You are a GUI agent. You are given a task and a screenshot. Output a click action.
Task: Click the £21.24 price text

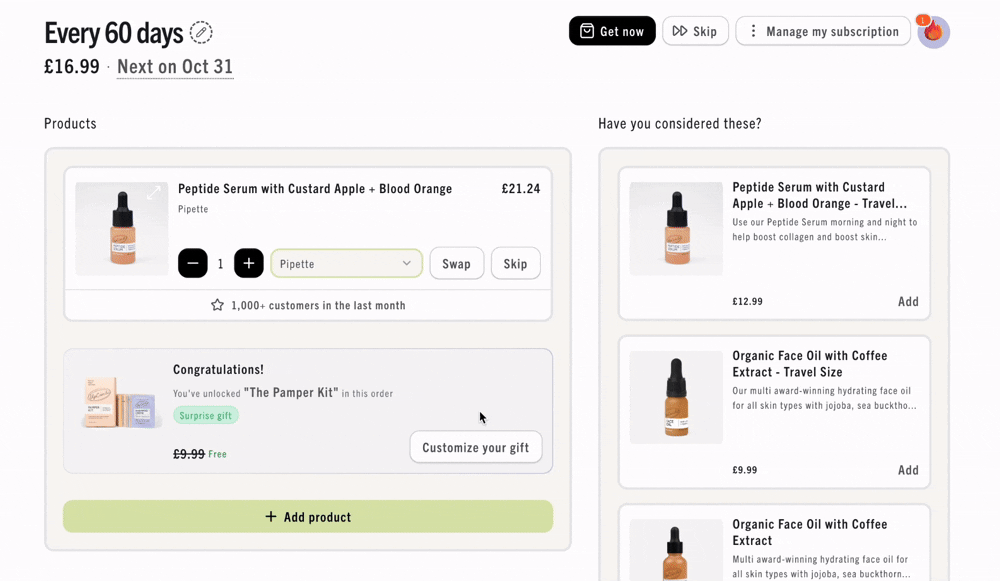pyautogui.click(x=521, y=189)
